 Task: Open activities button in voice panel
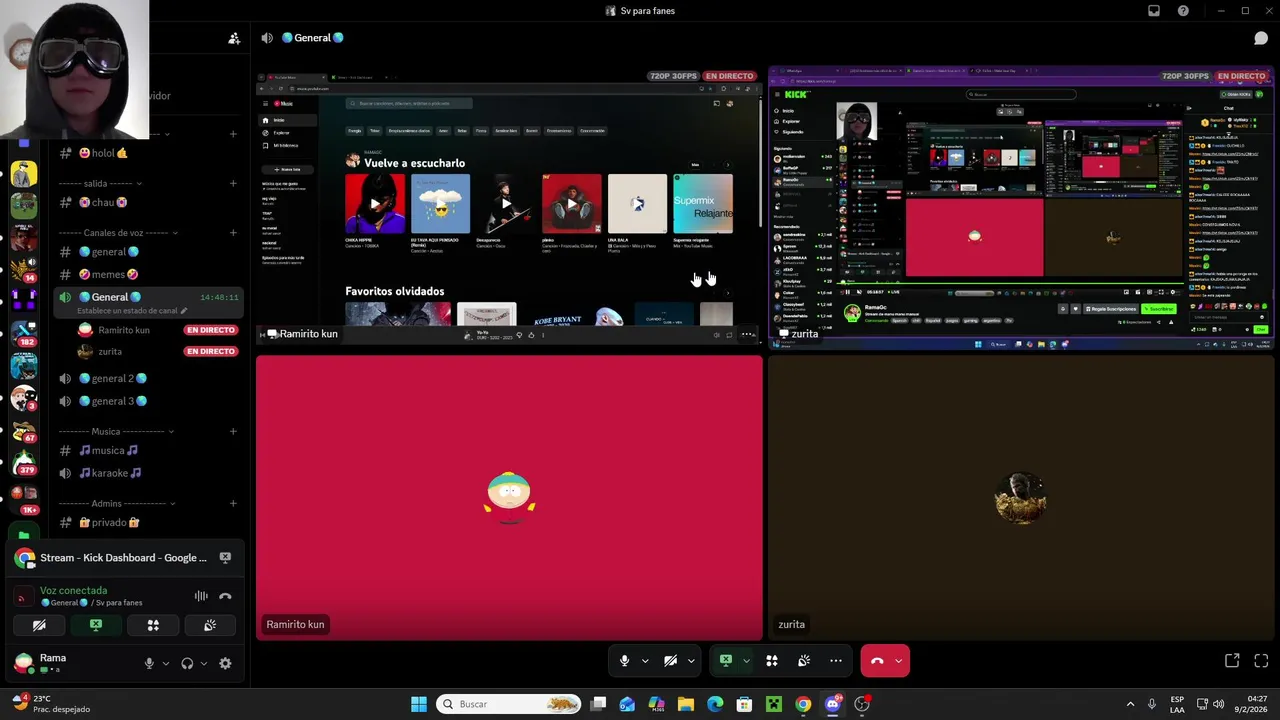click(x=153, y=625)
